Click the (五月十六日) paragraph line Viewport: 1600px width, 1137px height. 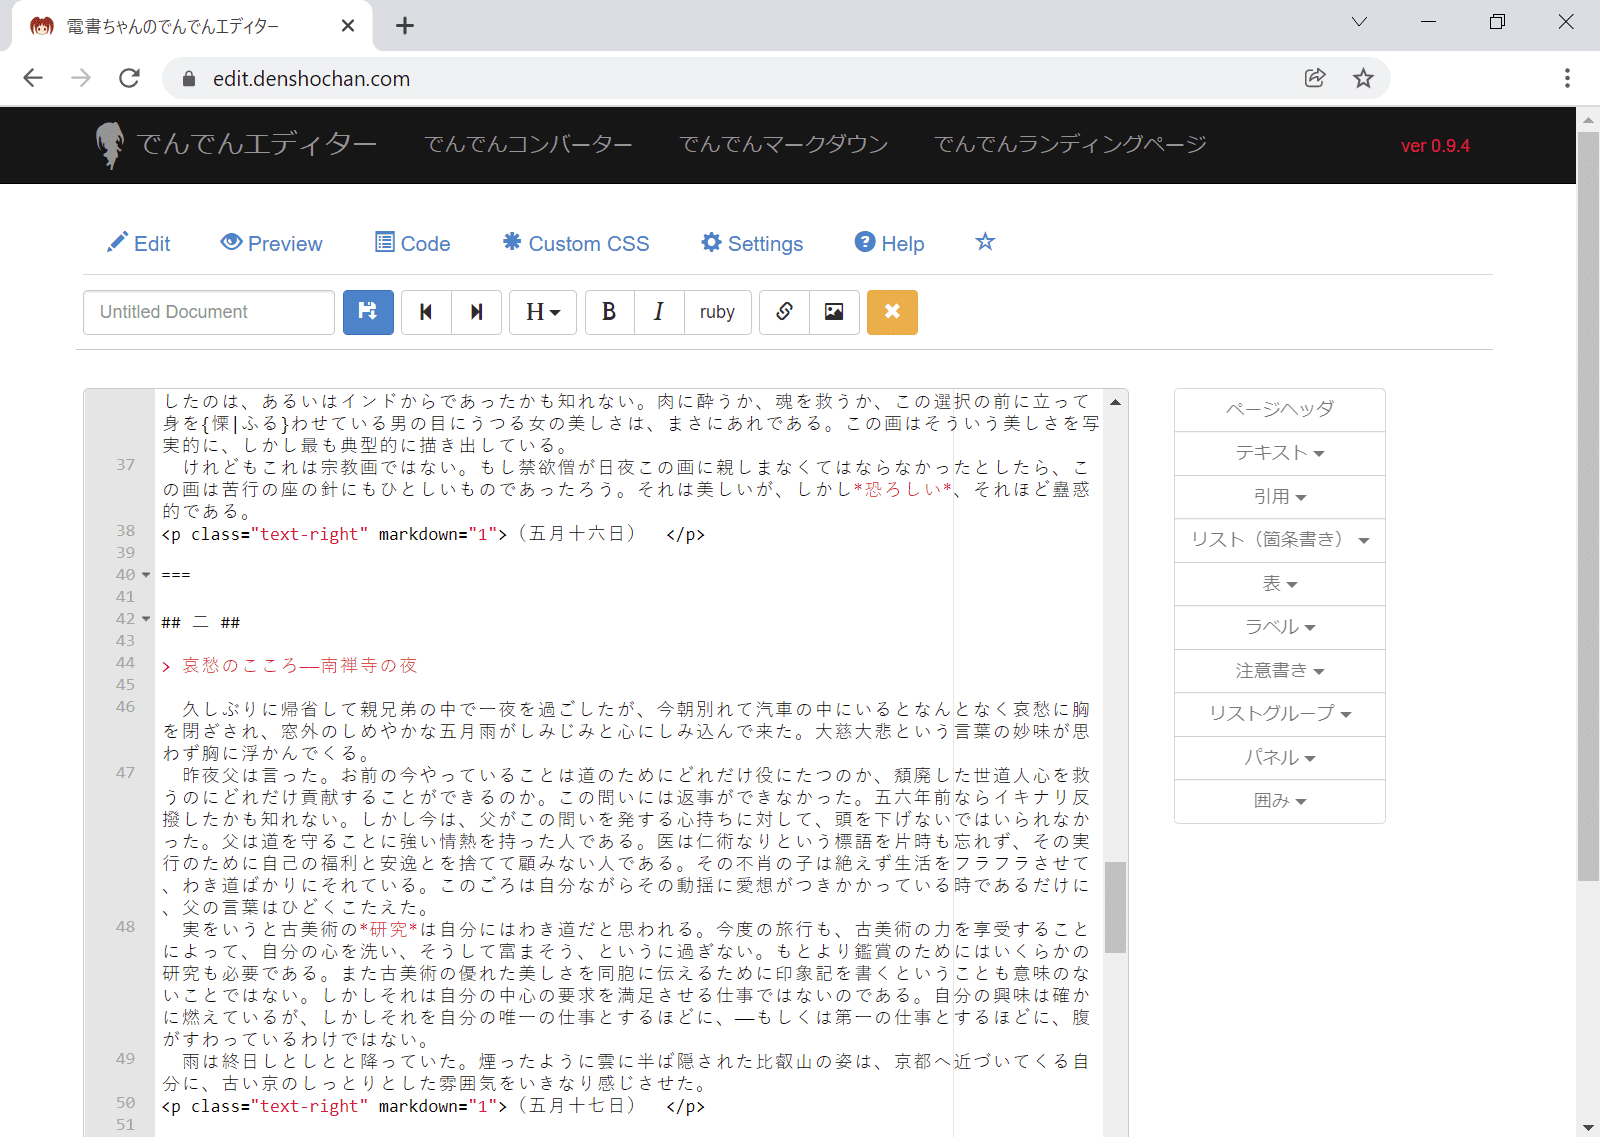433,534
